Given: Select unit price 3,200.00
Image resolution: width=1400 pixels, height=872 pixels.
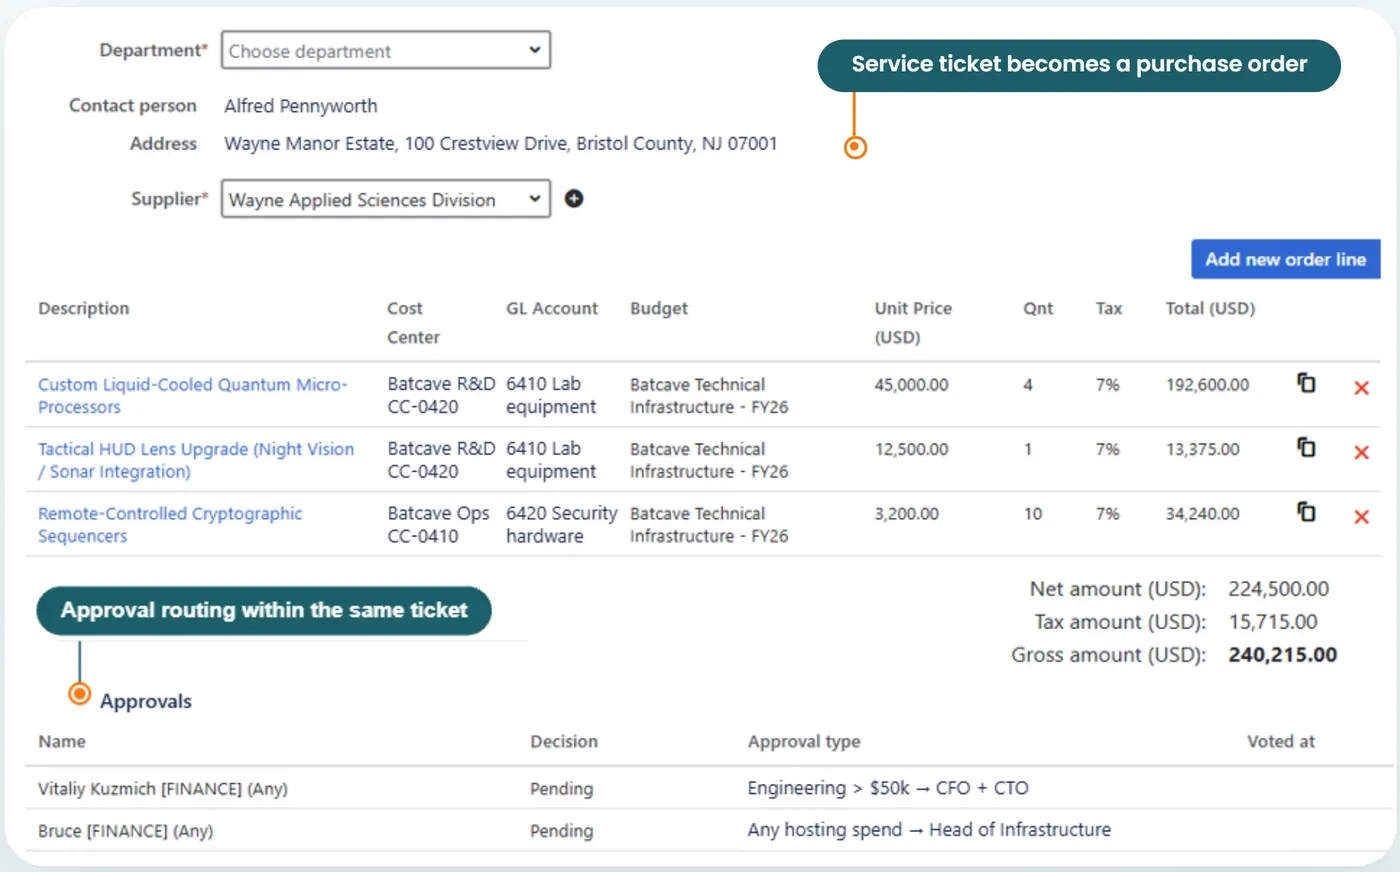Looking at the screenshot, I should click(906, 514).
